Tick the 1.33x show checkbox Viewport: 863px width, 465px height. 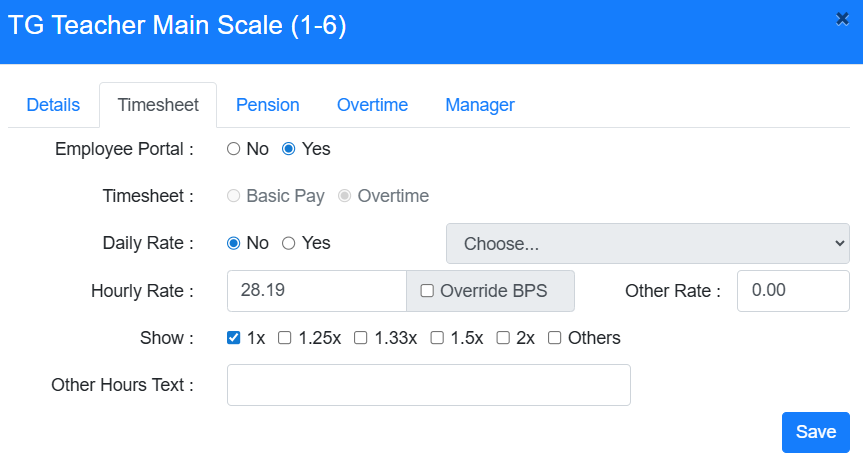tap(361, 338)
